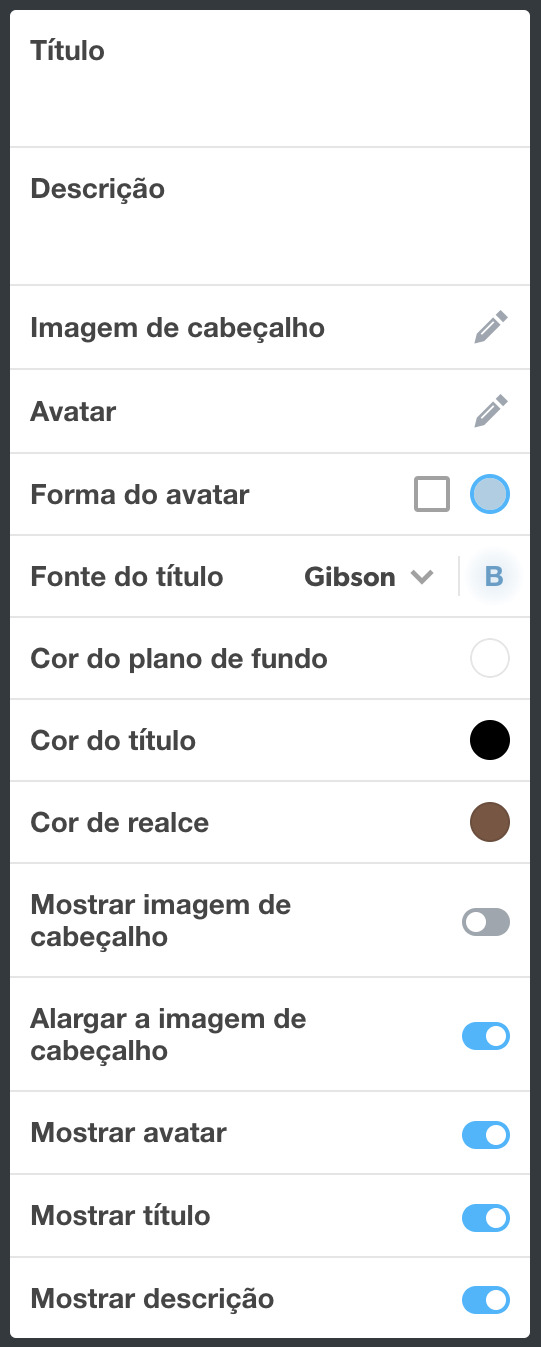Choose the circular avatar shape icon
The height and width of the screenshot is (1347, 541).
[490, 494]
